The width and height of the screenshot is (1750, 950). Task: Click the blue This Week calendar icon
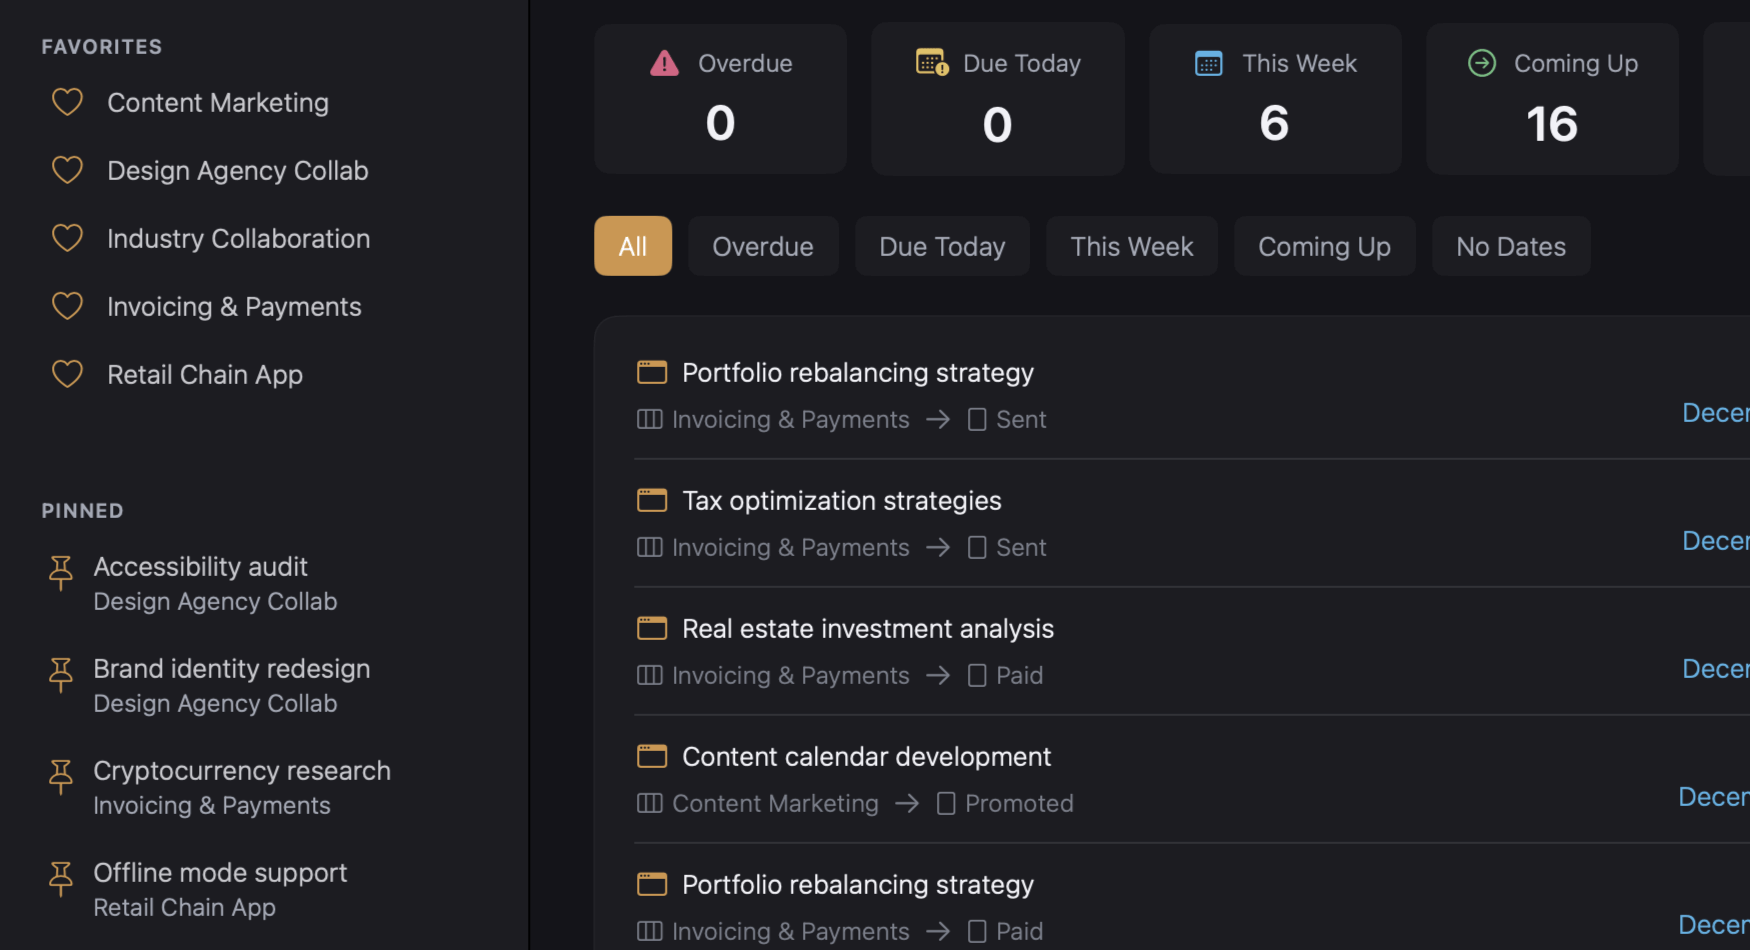point(1208,62)
